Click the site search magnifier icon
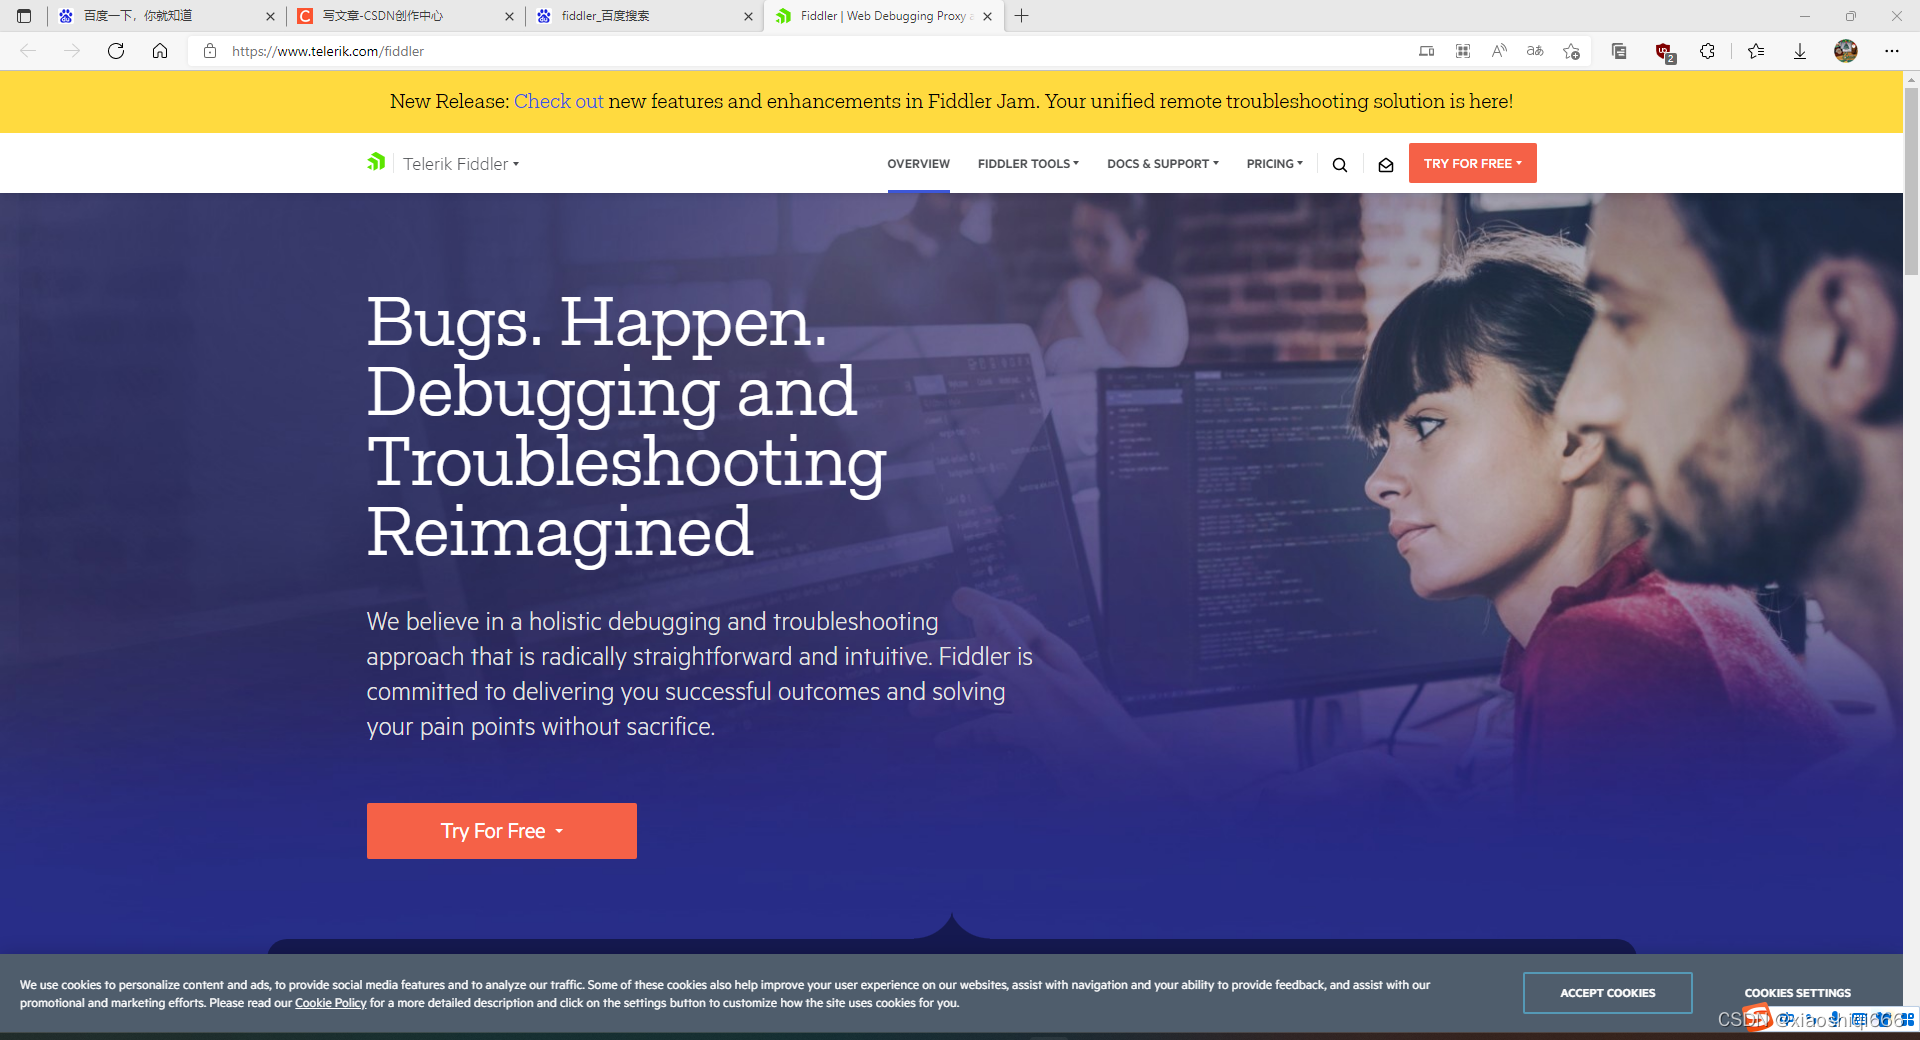Screen dimensions: 1920x1040 pos(1340,165)
